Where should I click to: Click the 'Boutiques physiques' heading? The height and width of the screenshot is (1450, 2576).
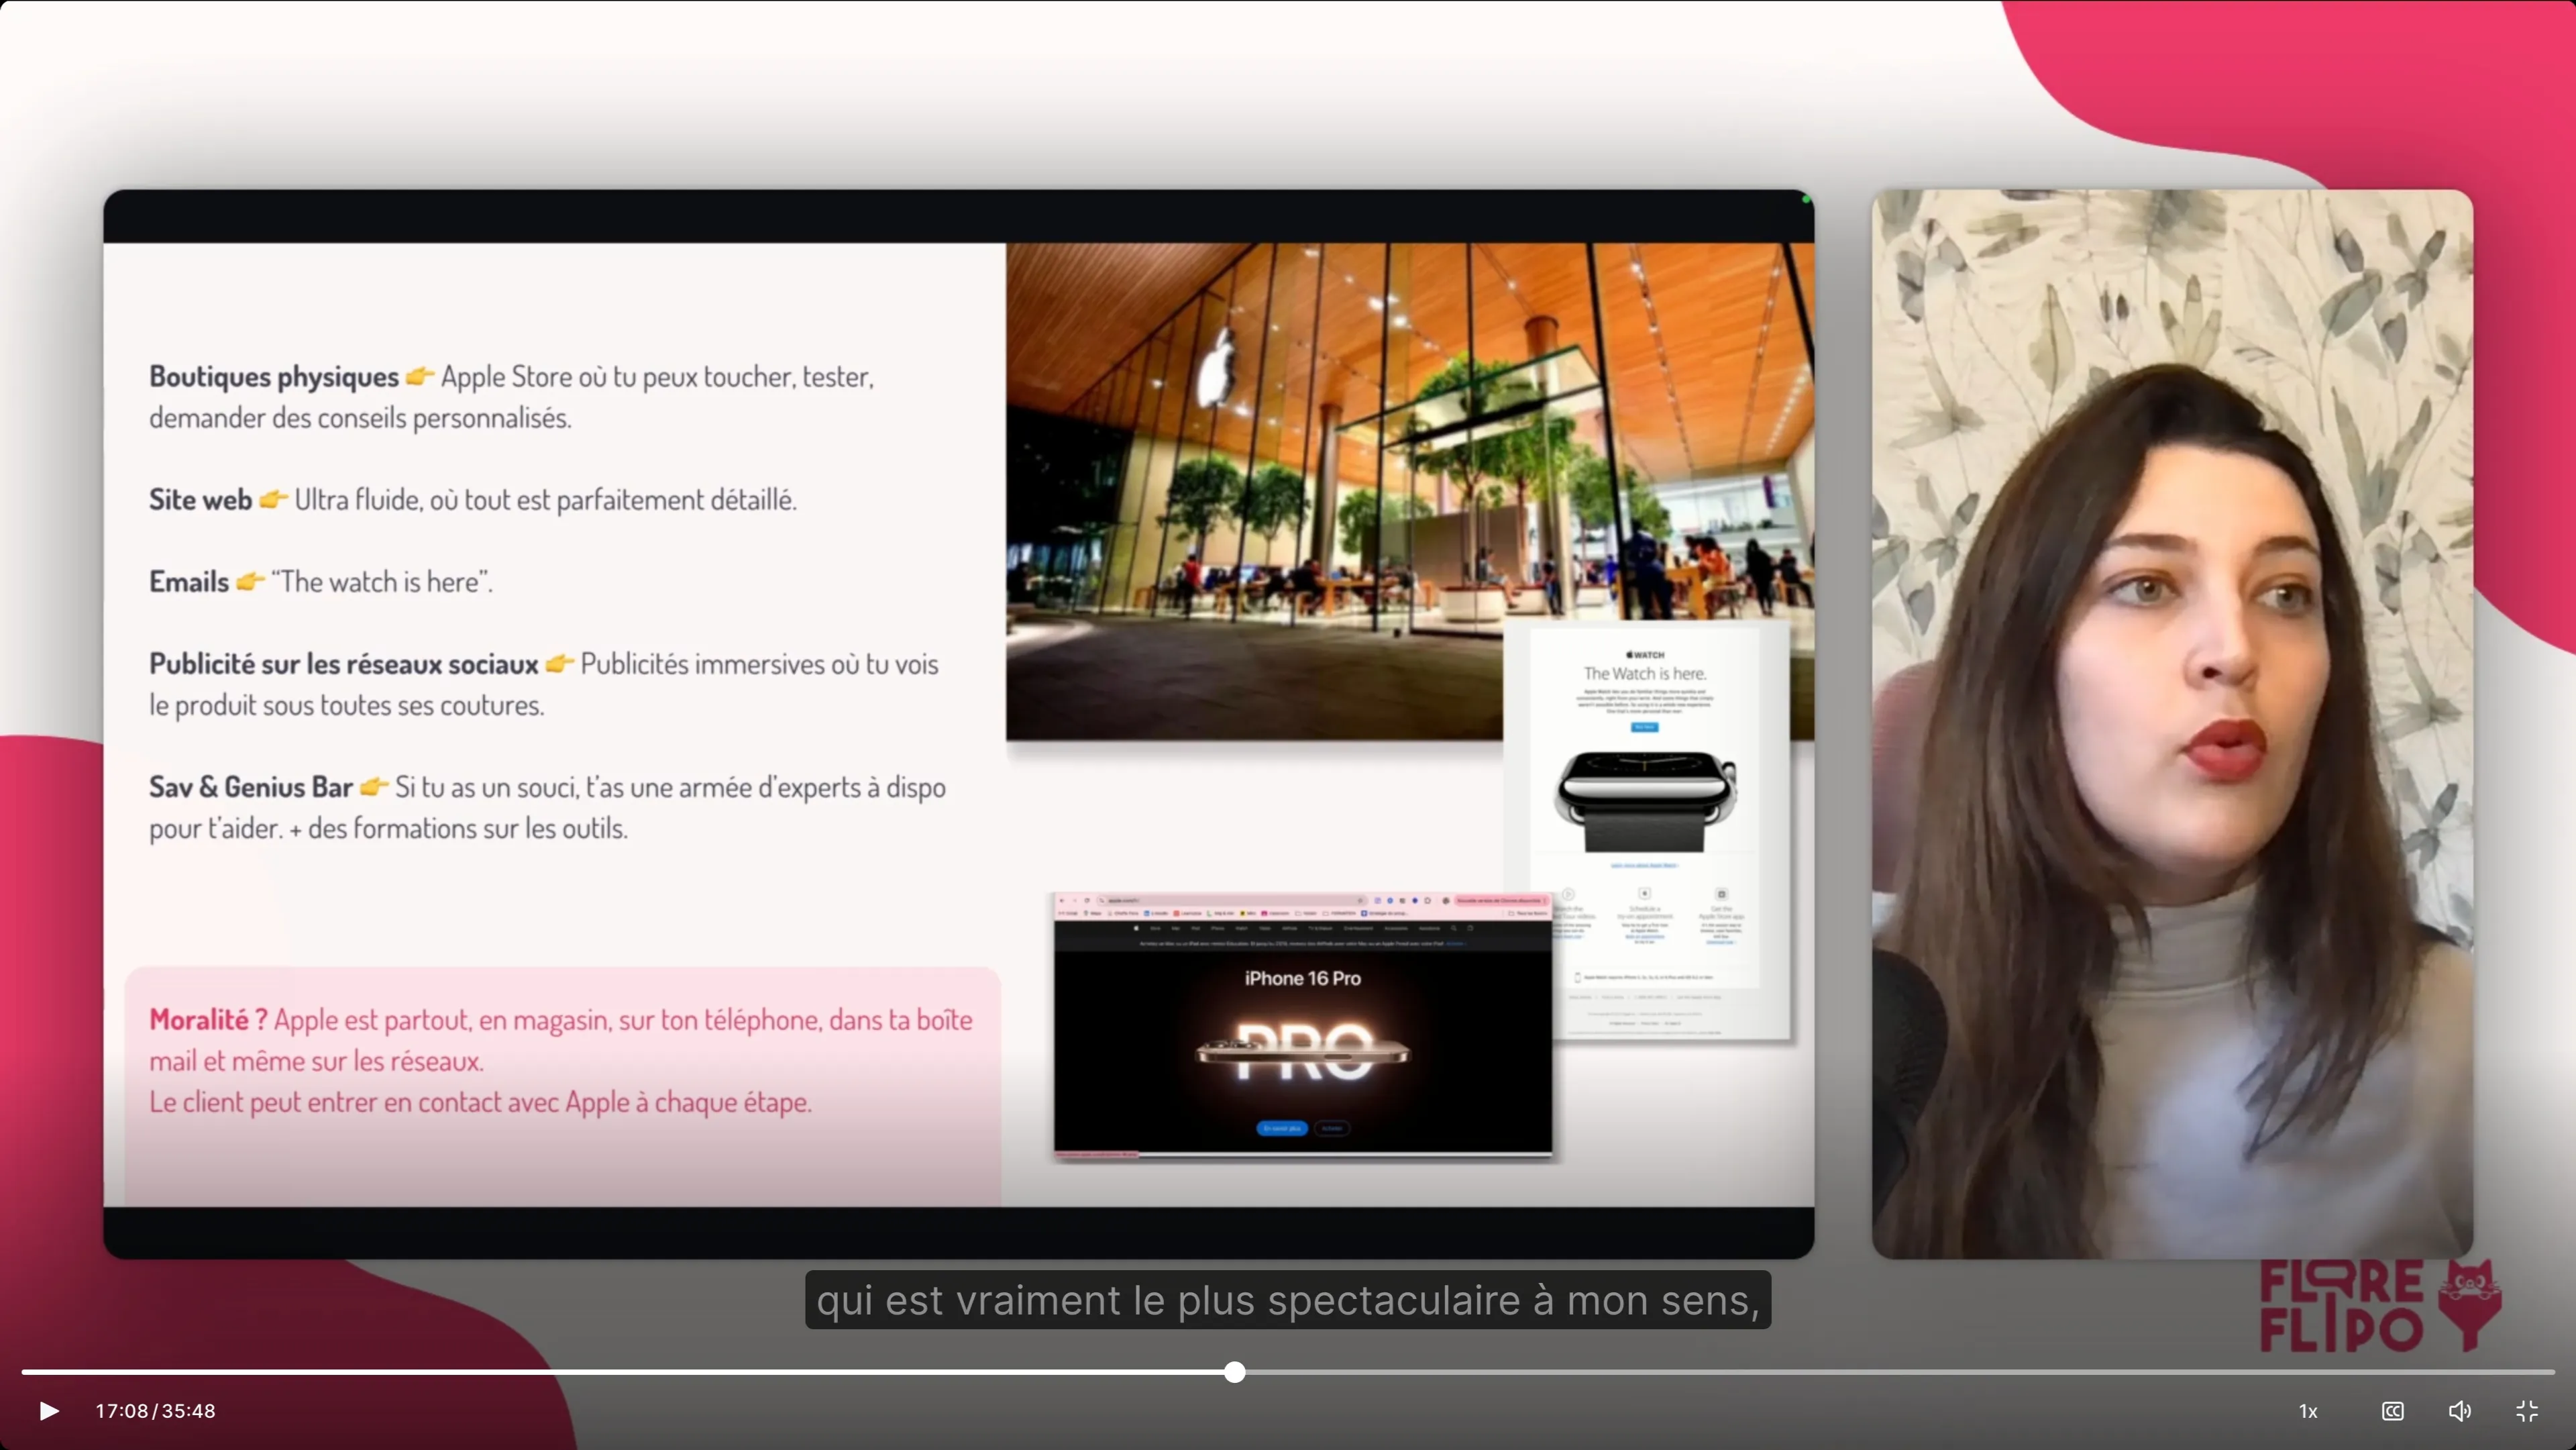point(274,377)
